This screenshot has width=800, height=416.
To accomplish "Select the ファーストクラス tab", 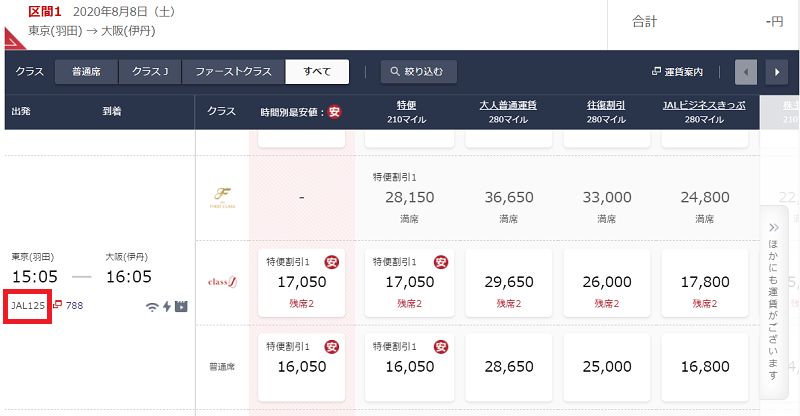I will pos(233,71).
